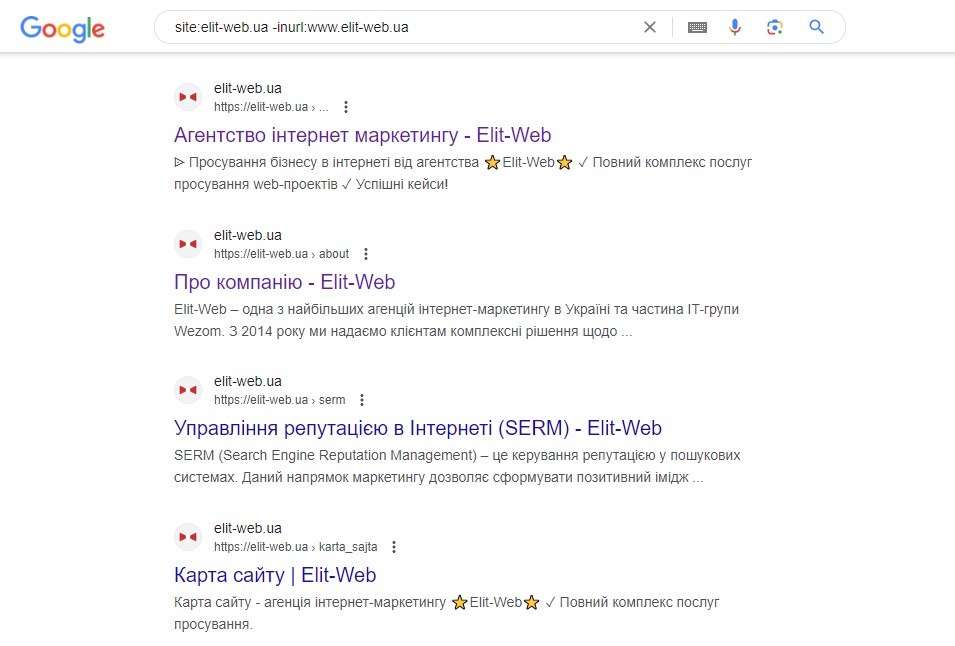Image resolution: width=955 pixels, height=646 pixels.
Task: Click the Google logo
Action: pyautogui.click(x=62, y=29)
